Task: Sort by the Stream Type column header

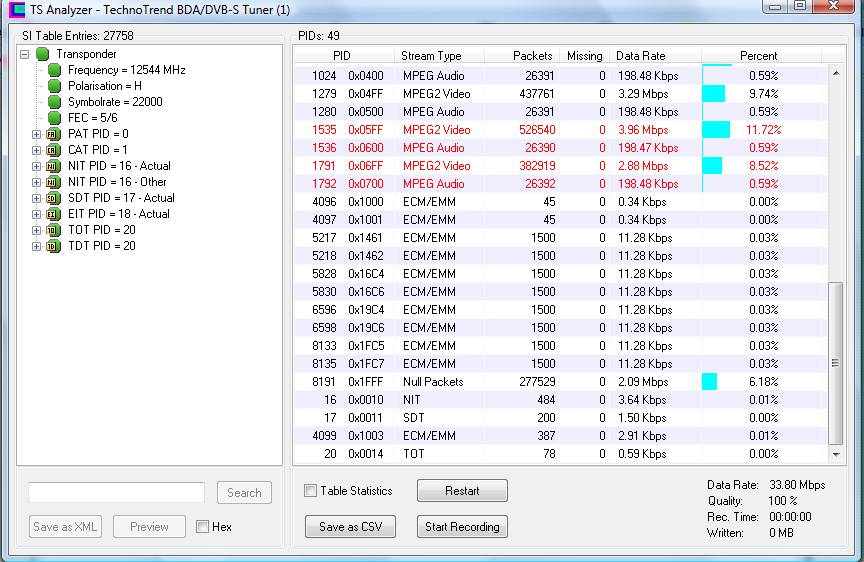Action: (x=431, y=56)
